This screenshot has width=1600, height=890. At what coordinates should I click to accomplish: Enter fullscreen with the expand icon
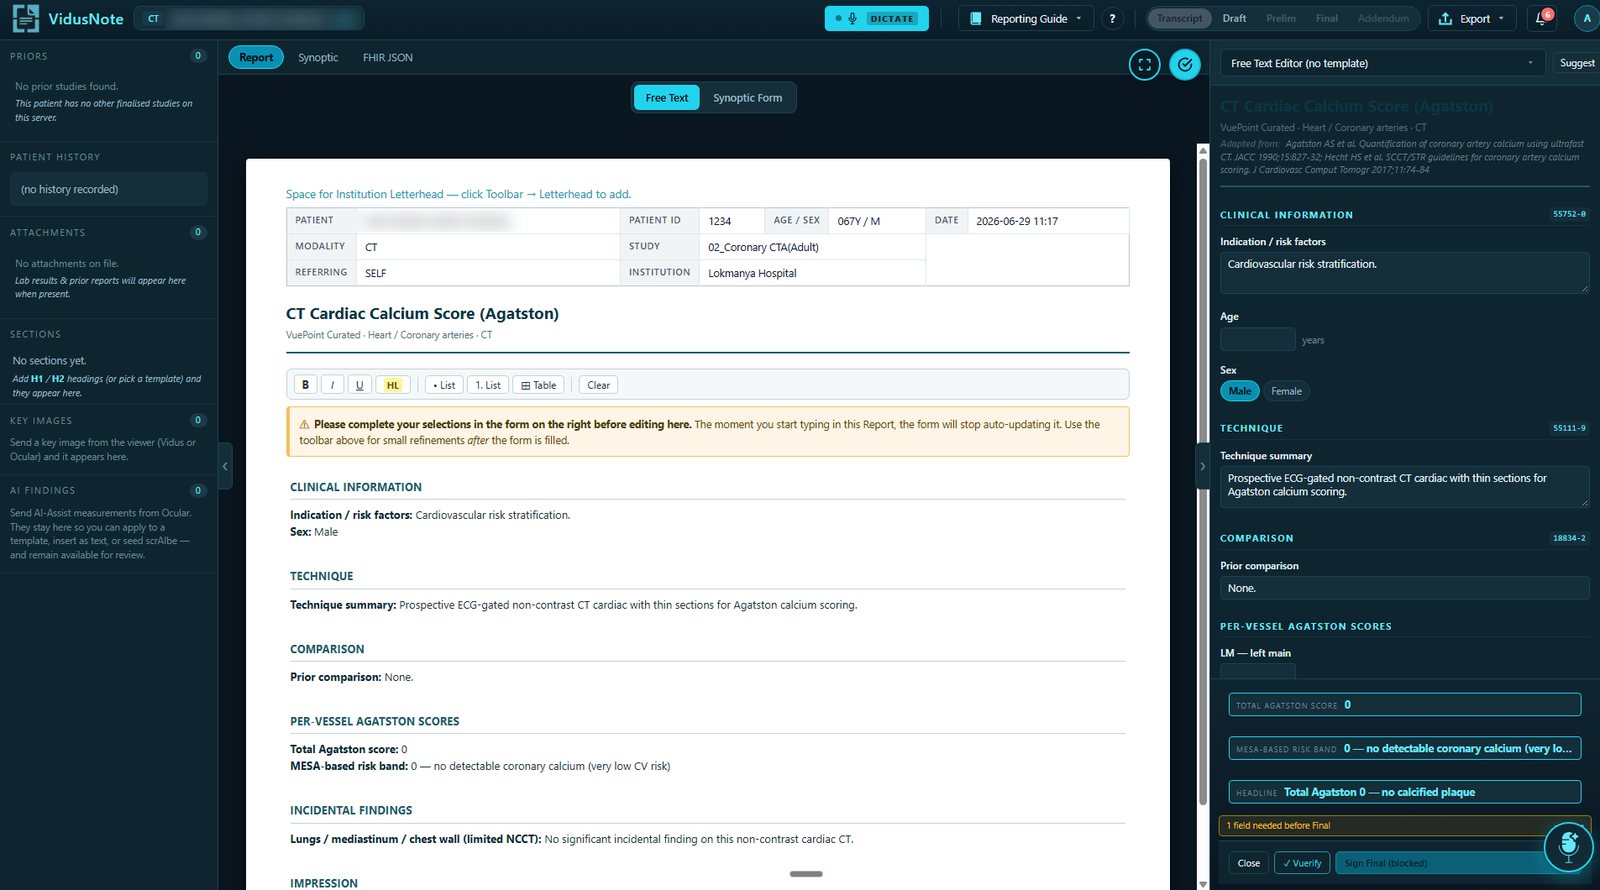click(1145, 65)
